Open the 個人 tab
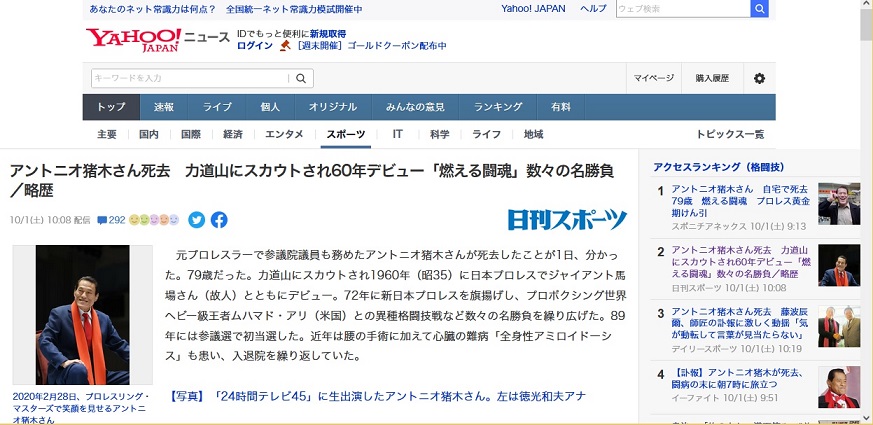 click(x=270, y=107)
